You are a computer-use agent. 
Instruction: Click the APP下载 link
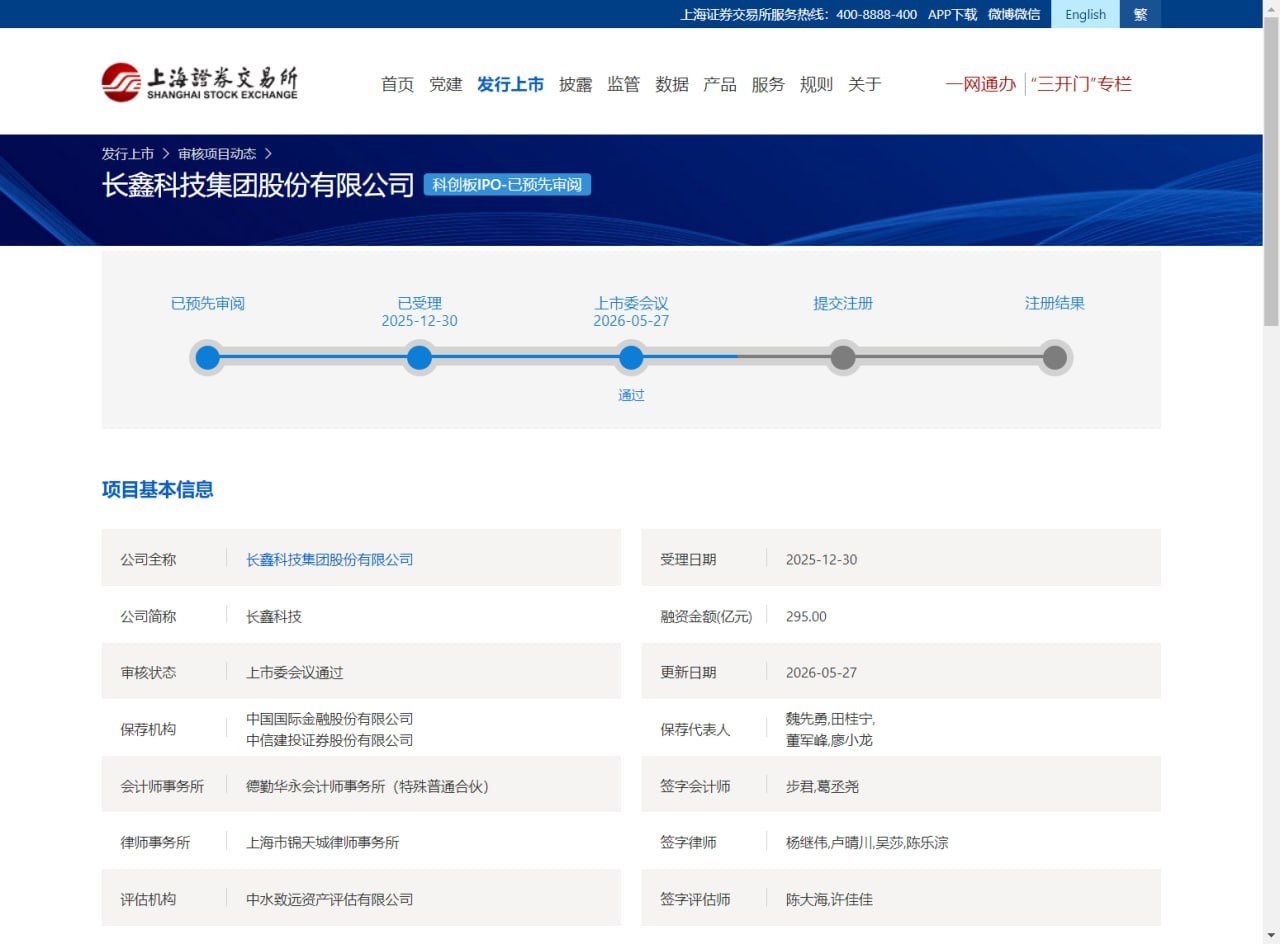(x=952, y=14)
